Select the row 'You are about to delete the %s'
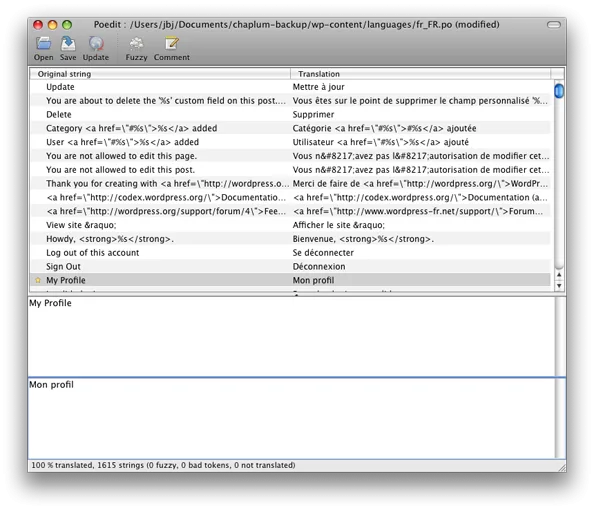 tap(290, 101)
